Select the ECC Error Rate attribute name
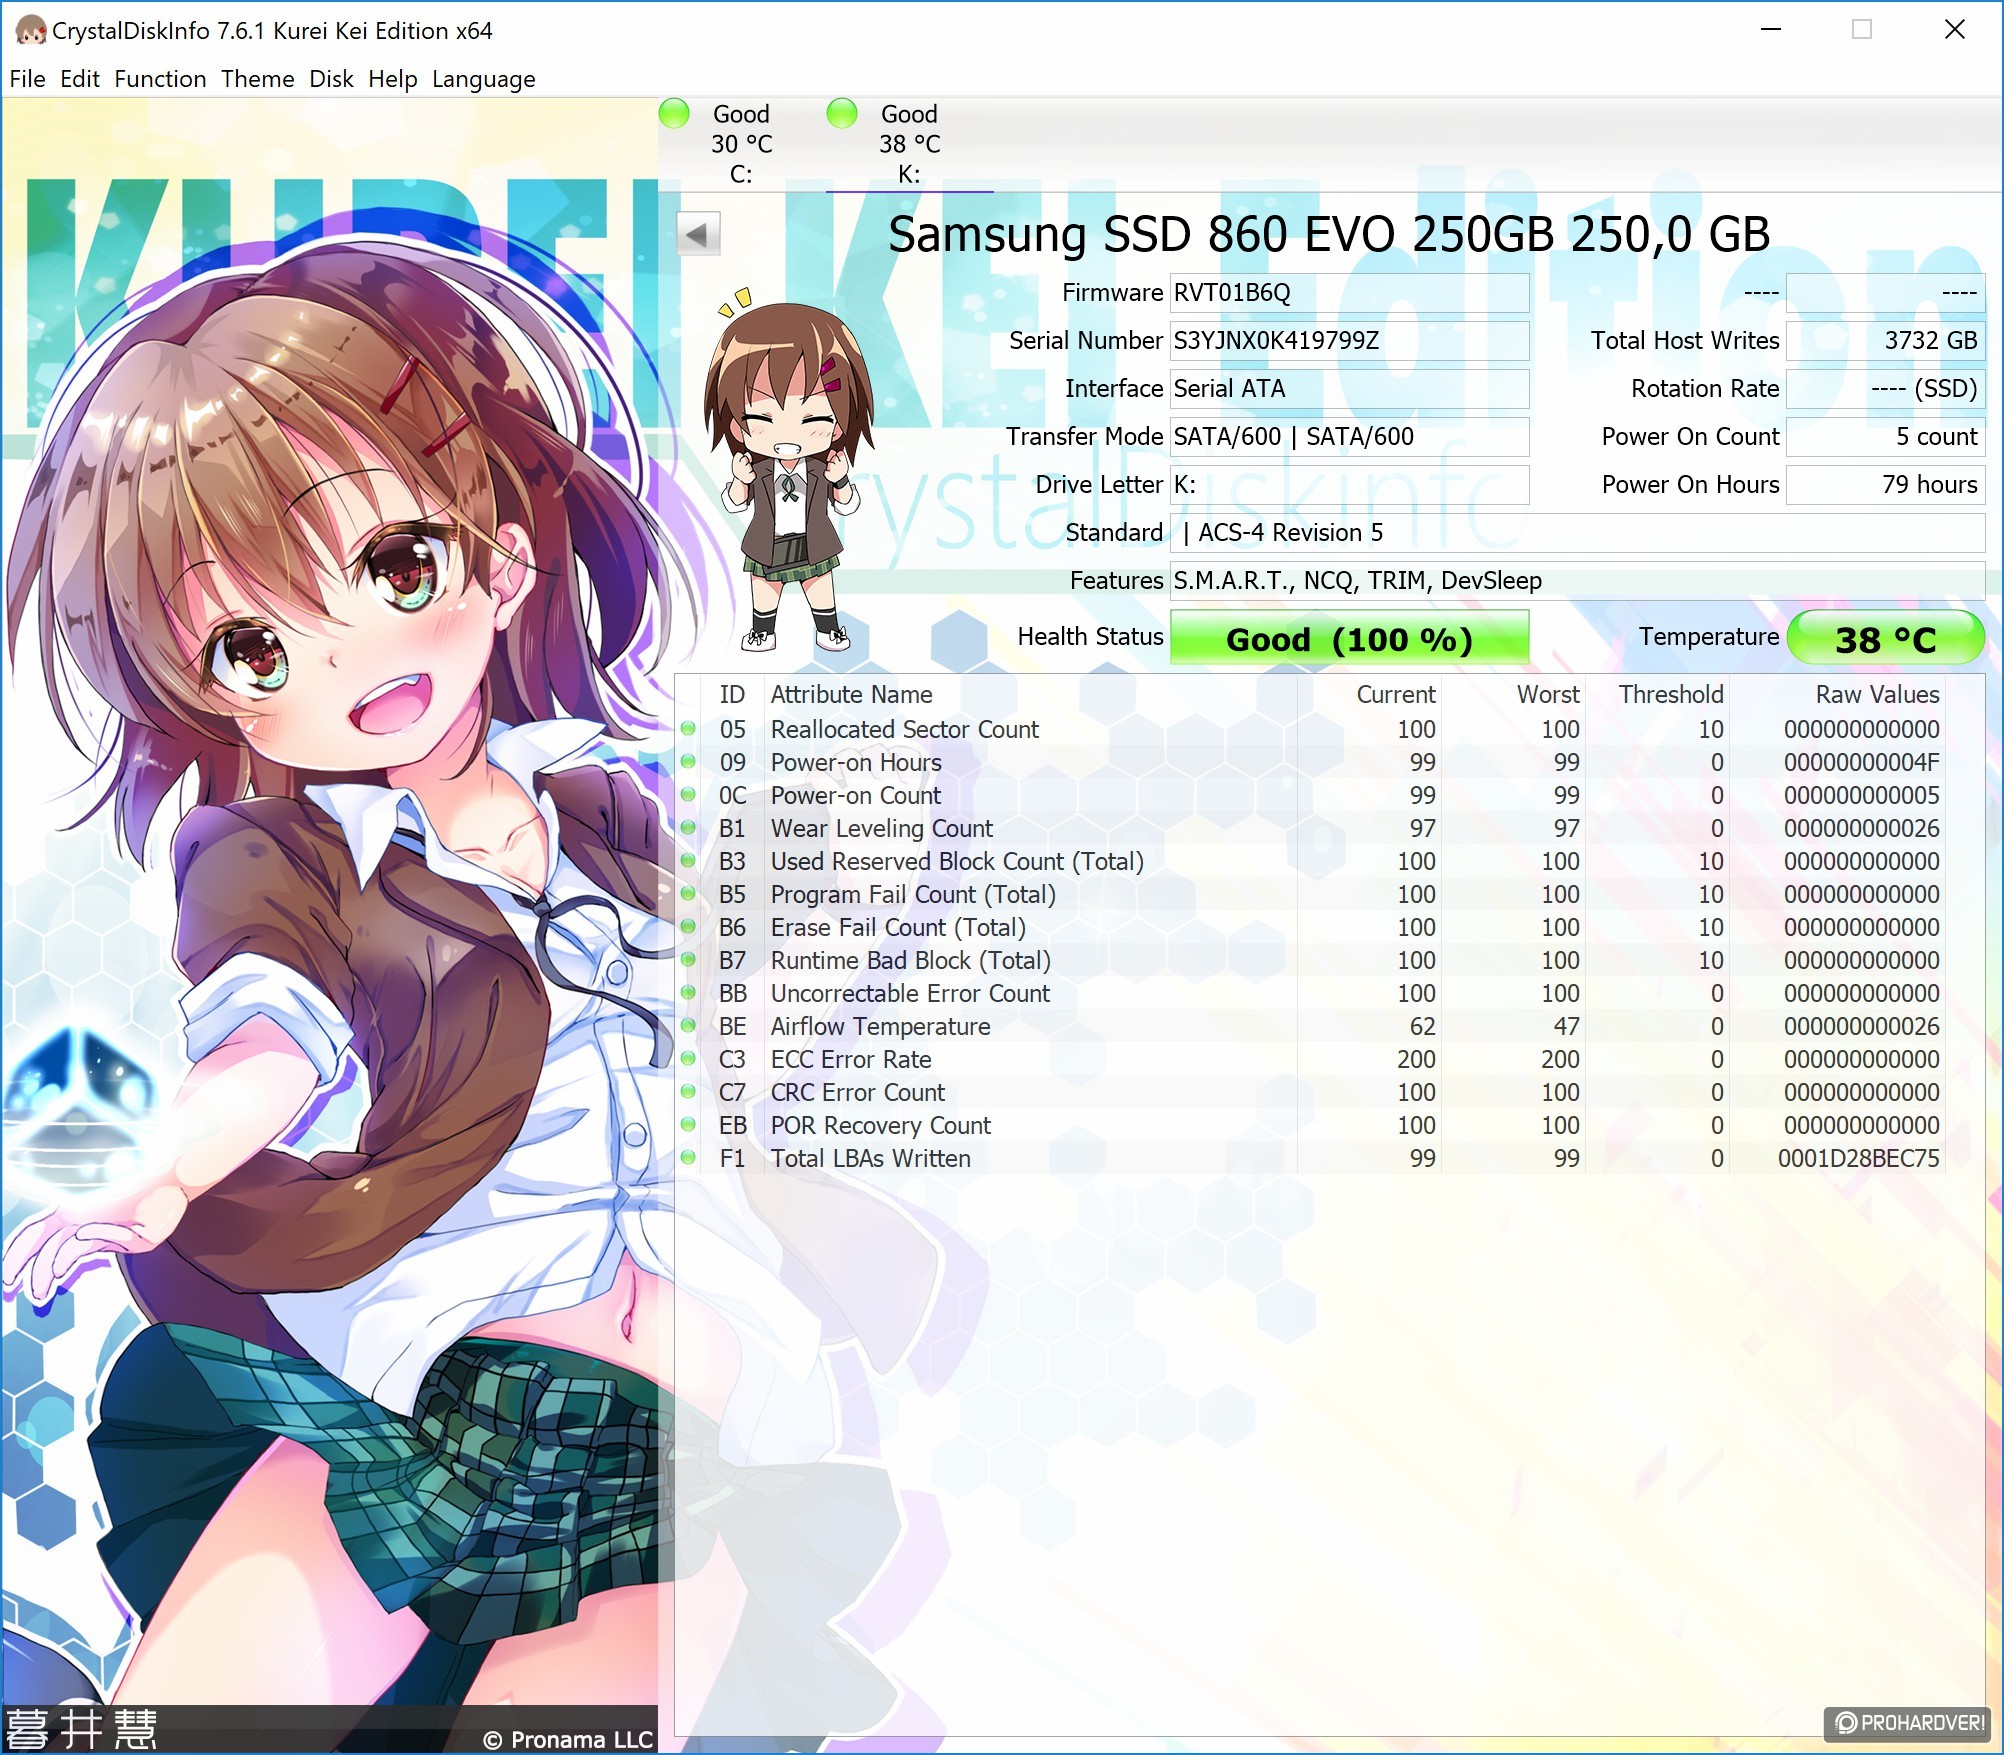 [x=850, y=1059]
